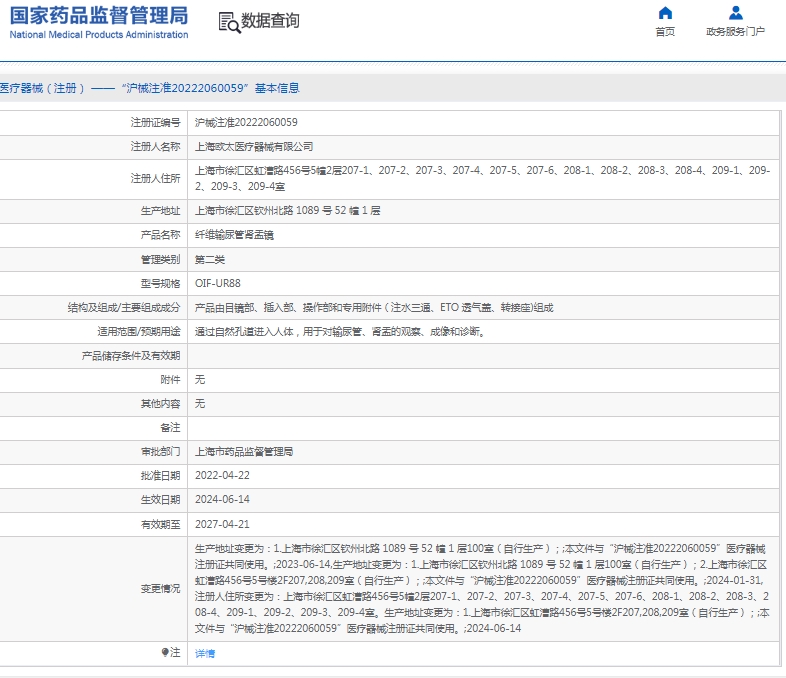Viewport: 786px width, 678px height.
Task: Open the 政务服务门户 user portal icon
Action: tap(736, 13)
